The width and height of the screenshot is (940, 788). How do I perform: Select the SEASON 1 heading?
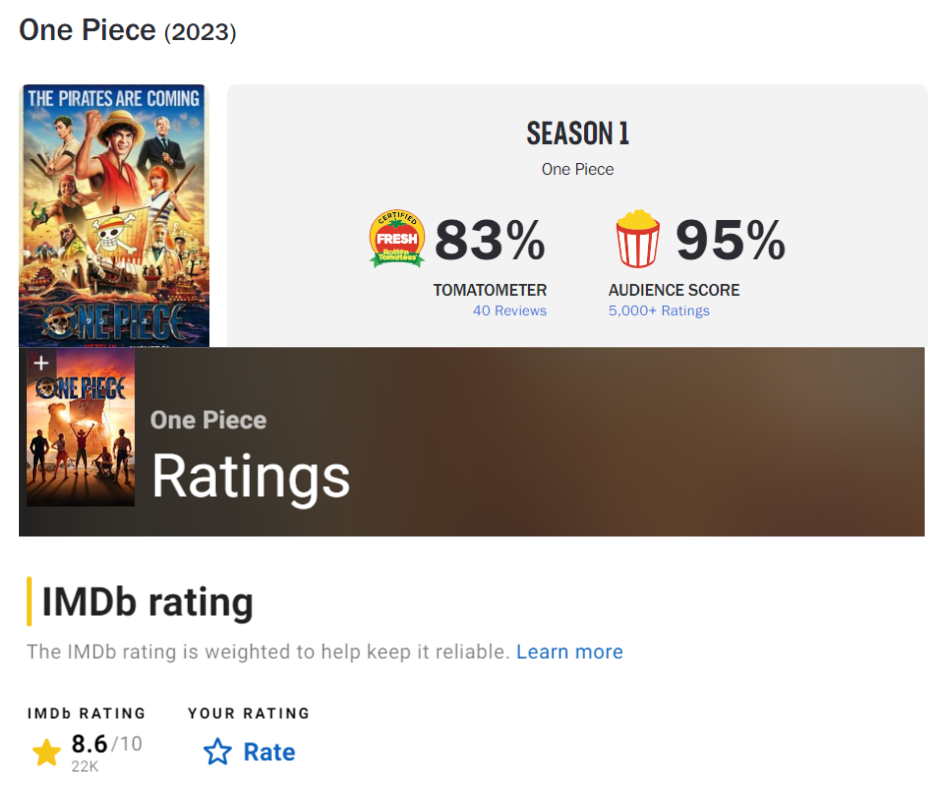pyautogui.click(x=578, y=133)
